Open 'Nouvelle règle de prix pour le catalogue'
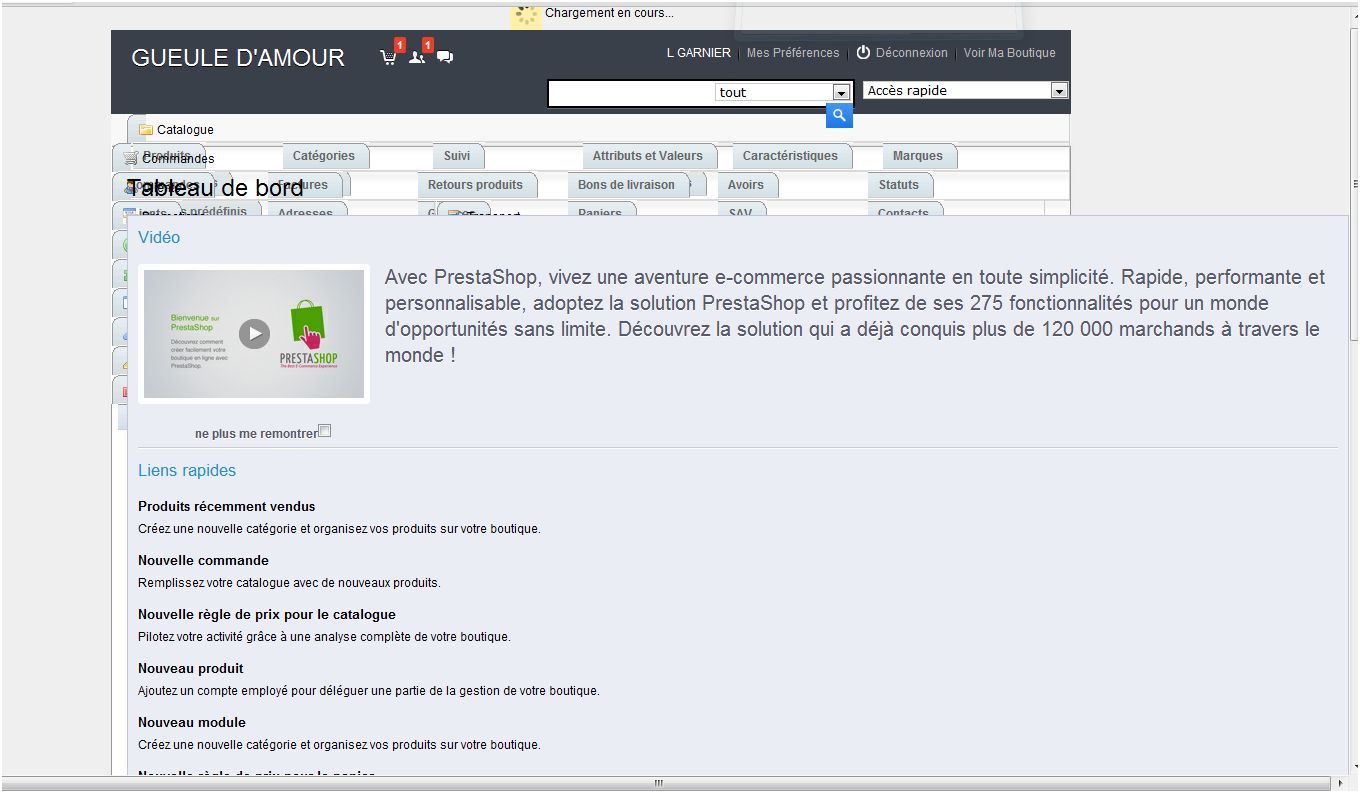The width and height of the screenshot is (1360, 793). coord(267,615)
